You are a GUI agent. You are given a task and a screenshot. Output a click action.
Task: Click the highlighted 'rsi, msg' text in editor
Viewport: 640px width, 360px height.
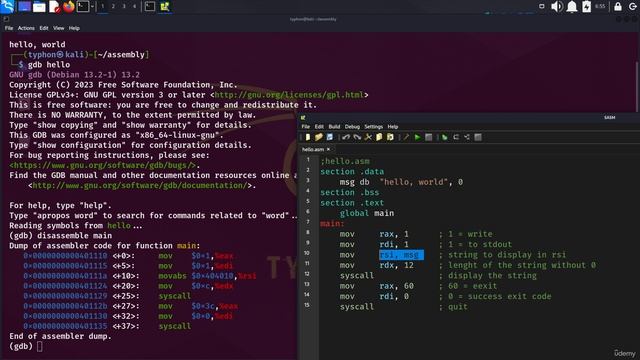pyautogui.click(x=401, y=255)
